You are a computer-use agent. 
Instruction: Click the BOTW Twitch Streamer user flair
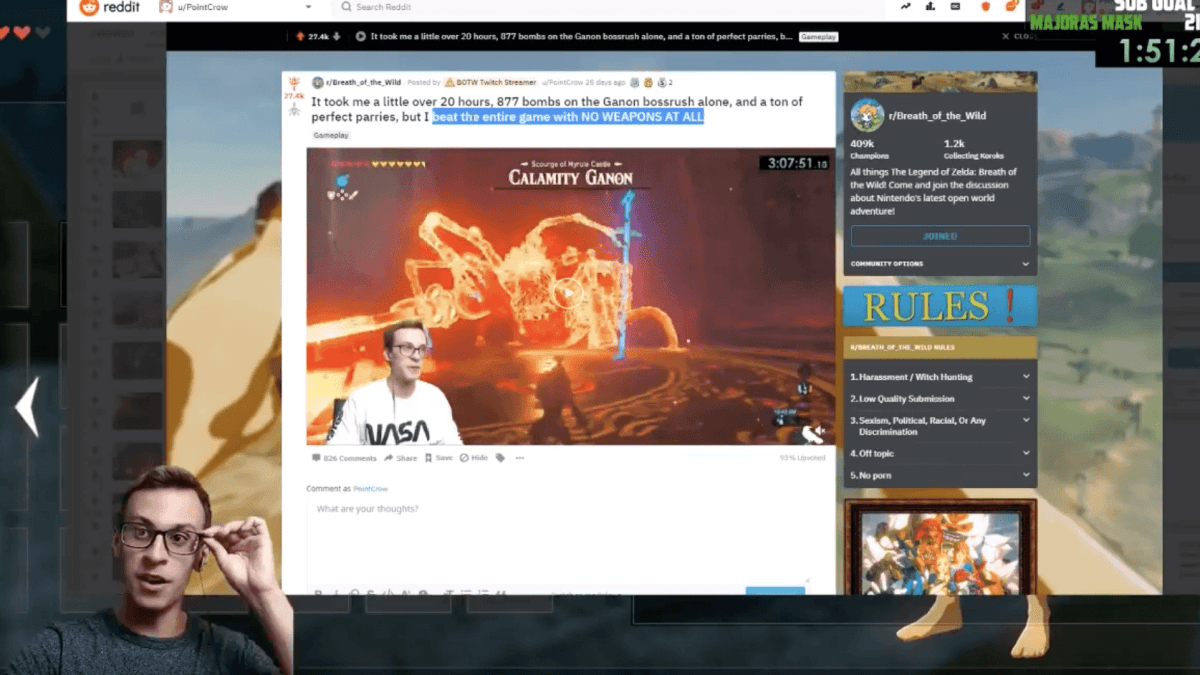(x=490, y=82)
